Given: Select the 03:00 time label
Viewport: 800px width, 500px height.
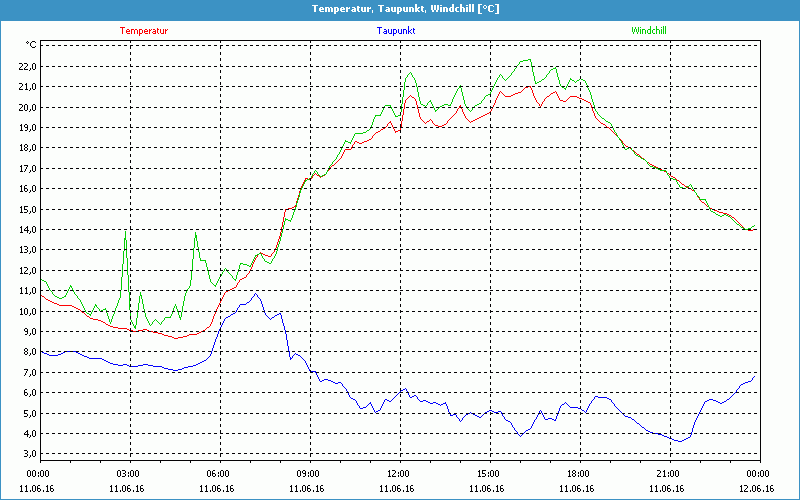Looking at the screenshot, I should pos(129,473).
